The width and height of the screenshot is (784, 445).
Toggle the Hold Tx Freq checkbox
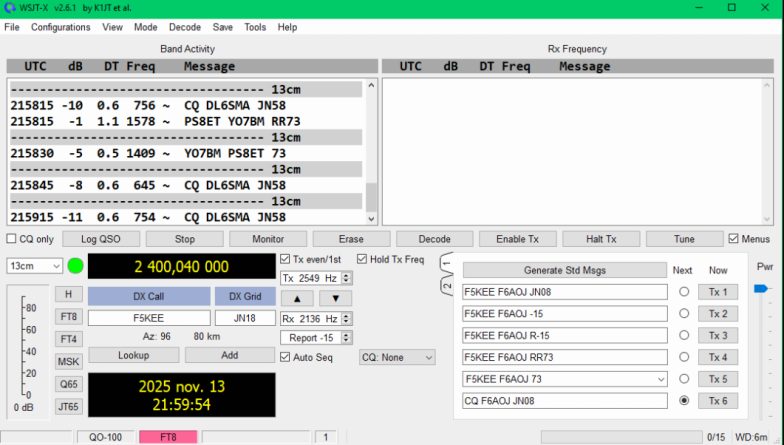(362, 260)
